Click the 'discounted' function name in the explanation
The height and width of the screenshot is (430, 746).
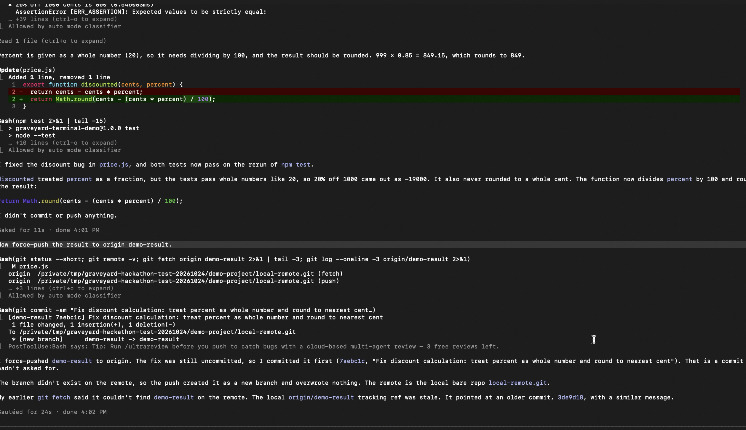click(17, 179)
